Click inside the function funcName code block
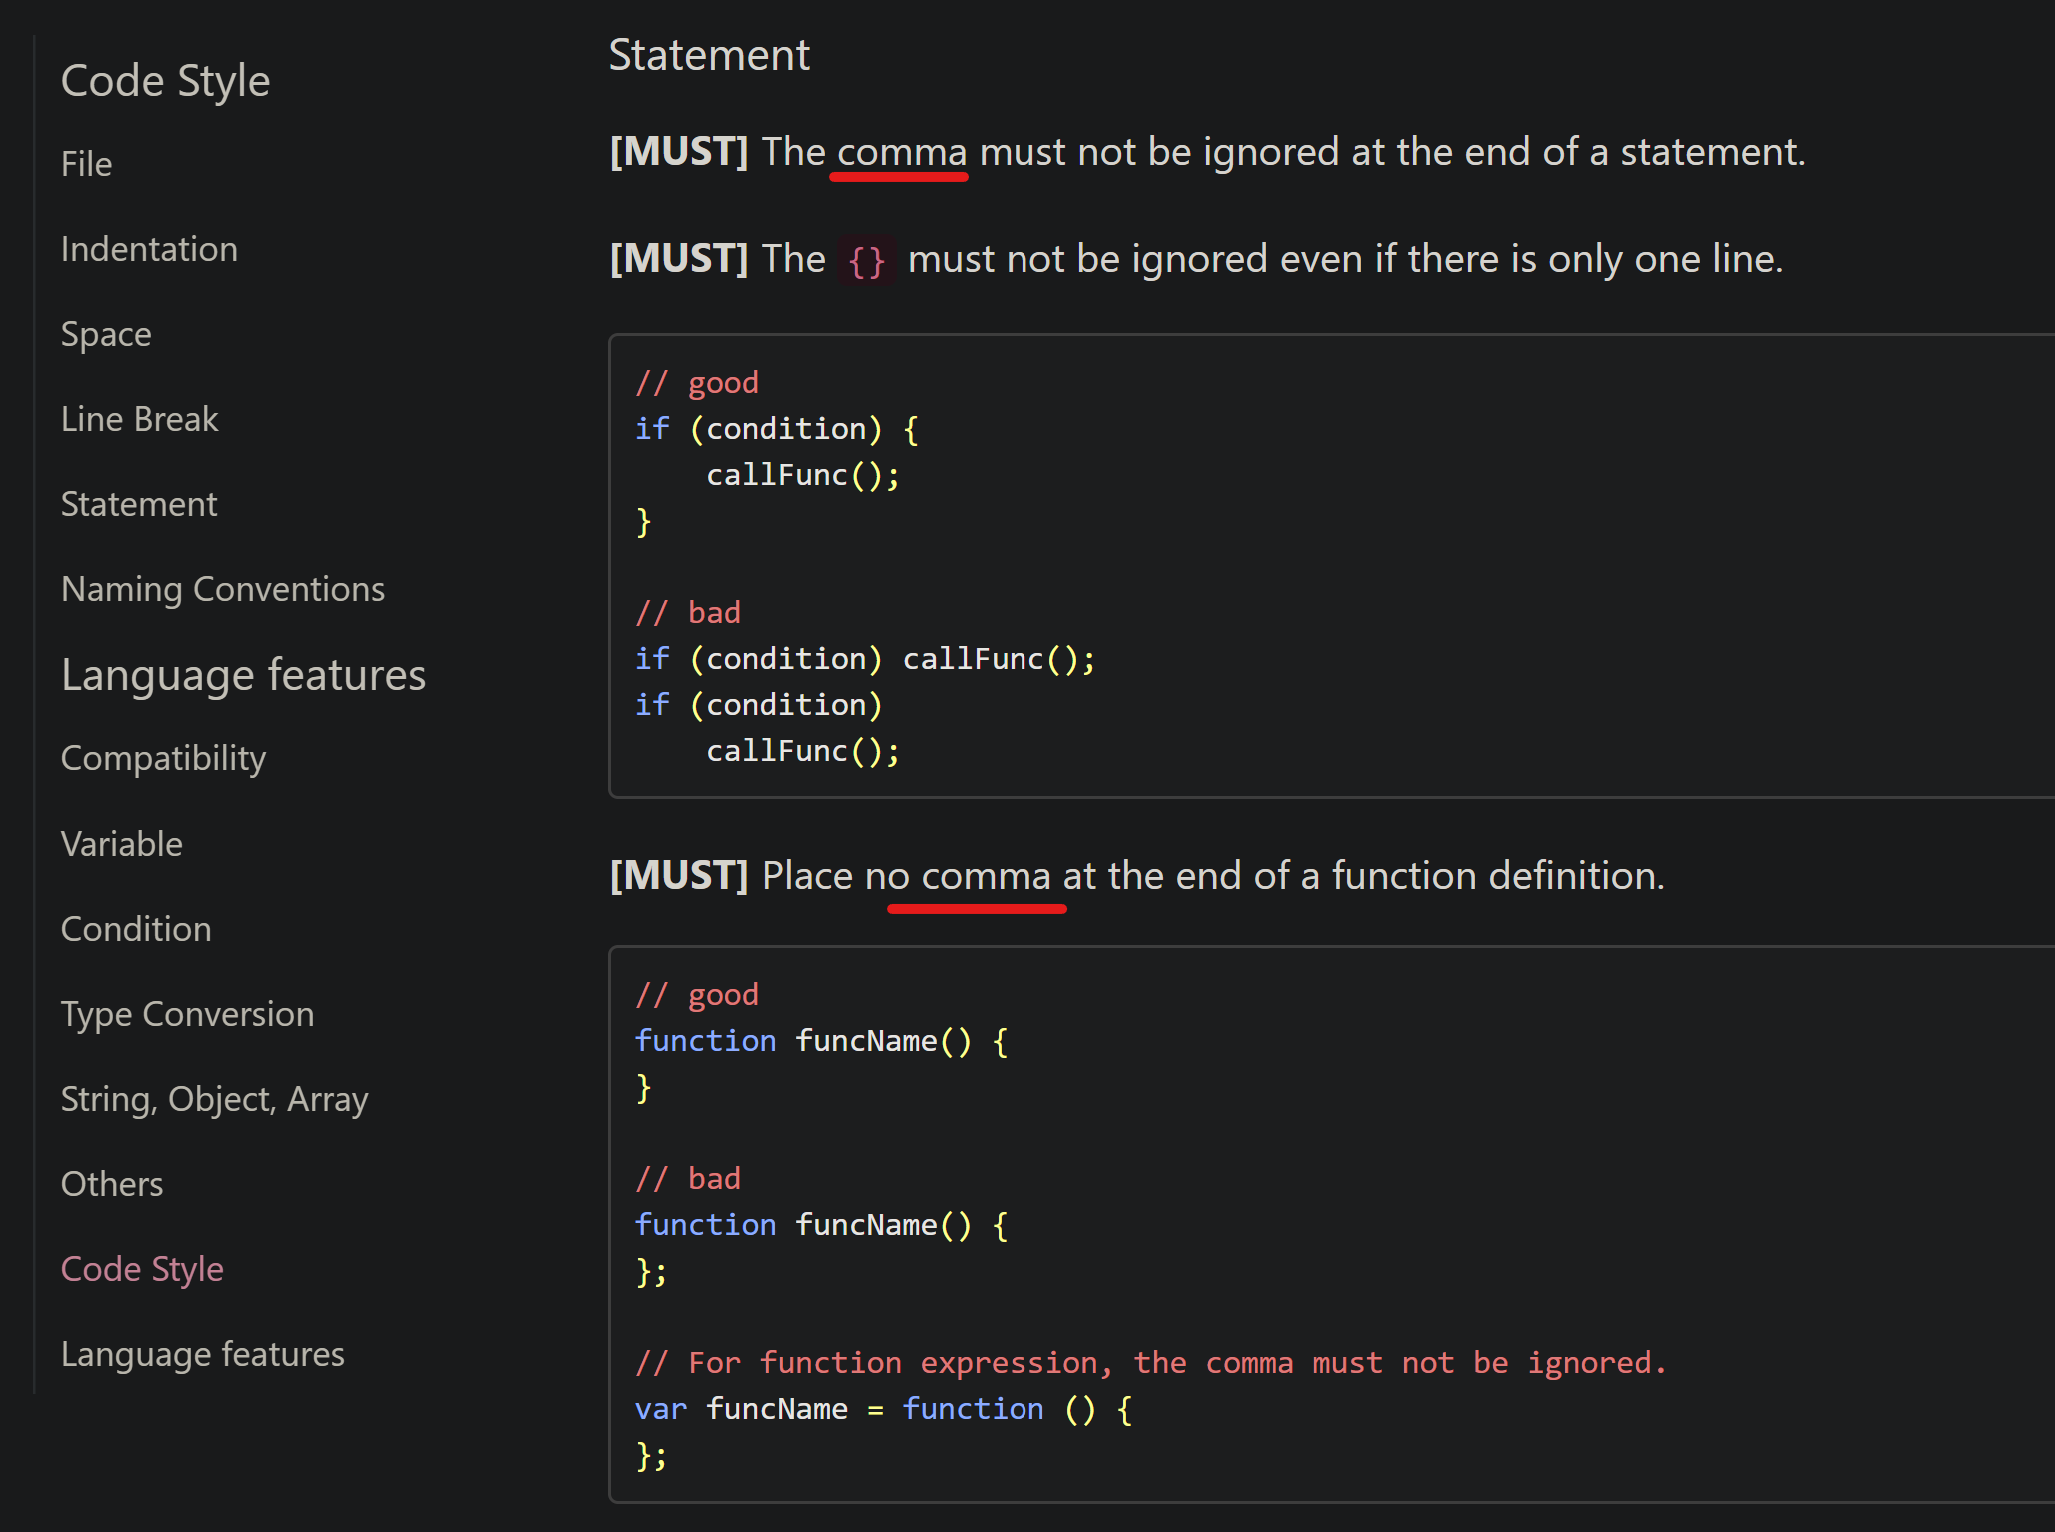Screen dimensions: 2055x1532 coord(1331,1224)
